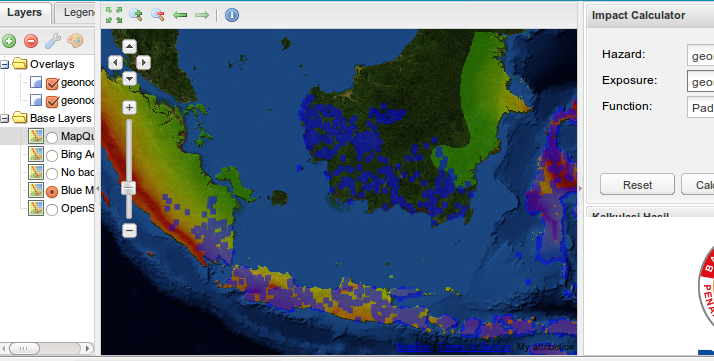Click the second geonode overlay layer icon
Screen dimensions: 714x361
point(36,100)
